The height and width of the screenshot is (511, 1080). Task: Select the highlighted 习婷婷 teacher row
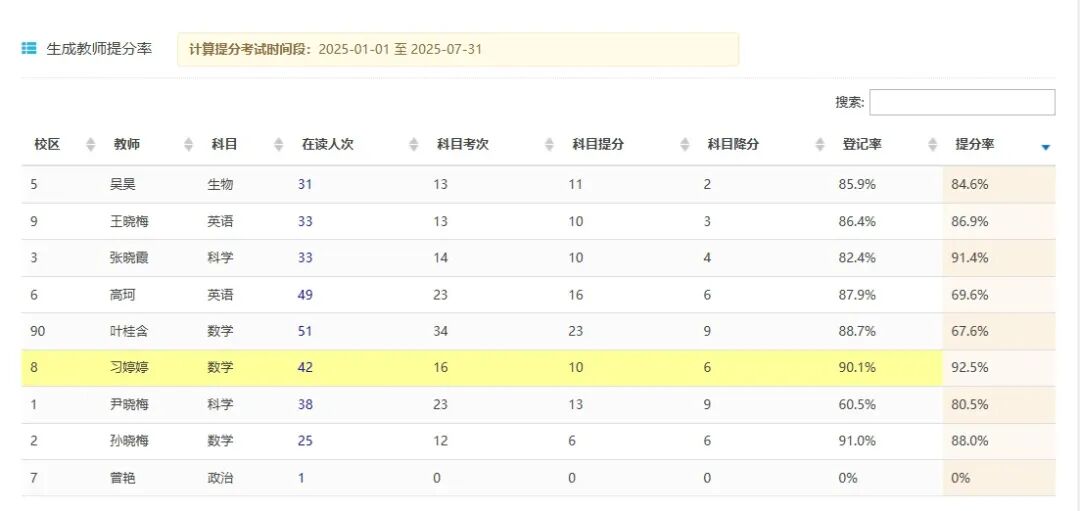pos(129,367)
